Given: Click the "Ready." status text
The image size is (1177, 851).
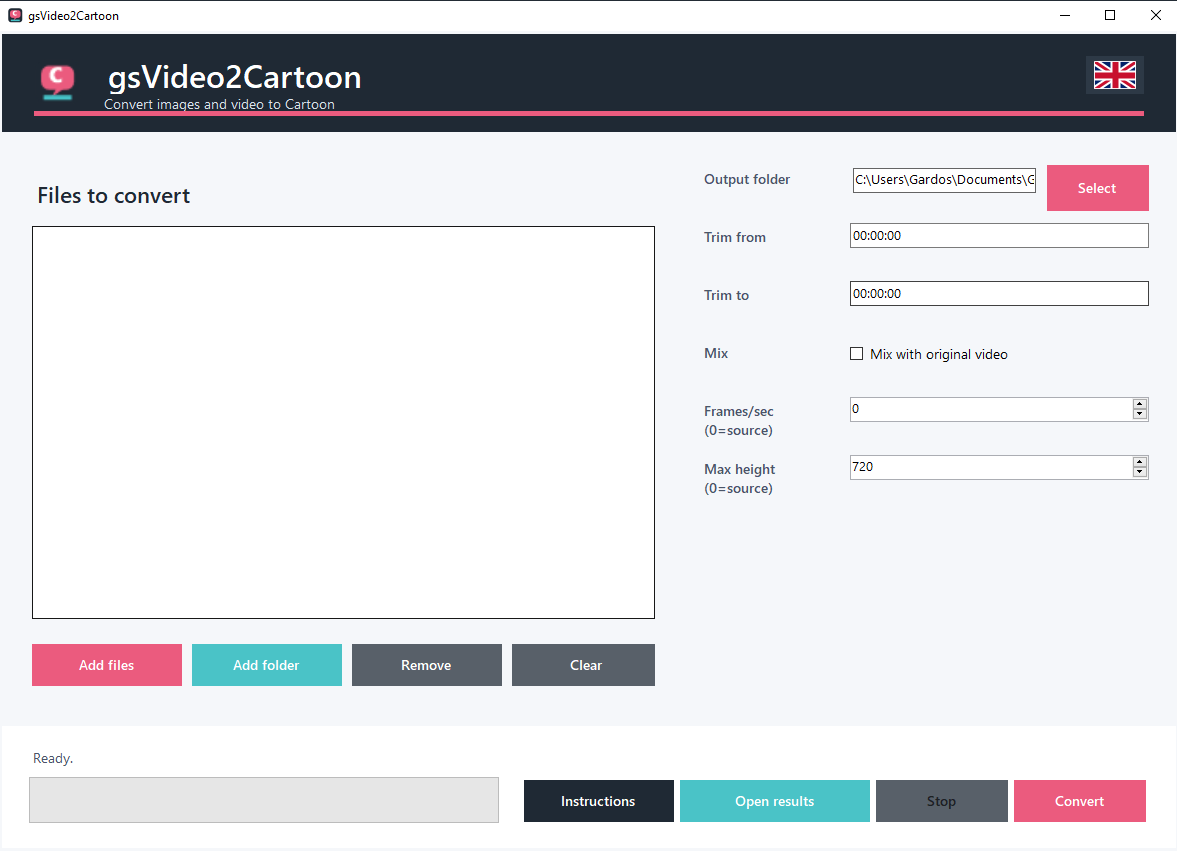Looking at the screenshot, I should tap(53, 758).
